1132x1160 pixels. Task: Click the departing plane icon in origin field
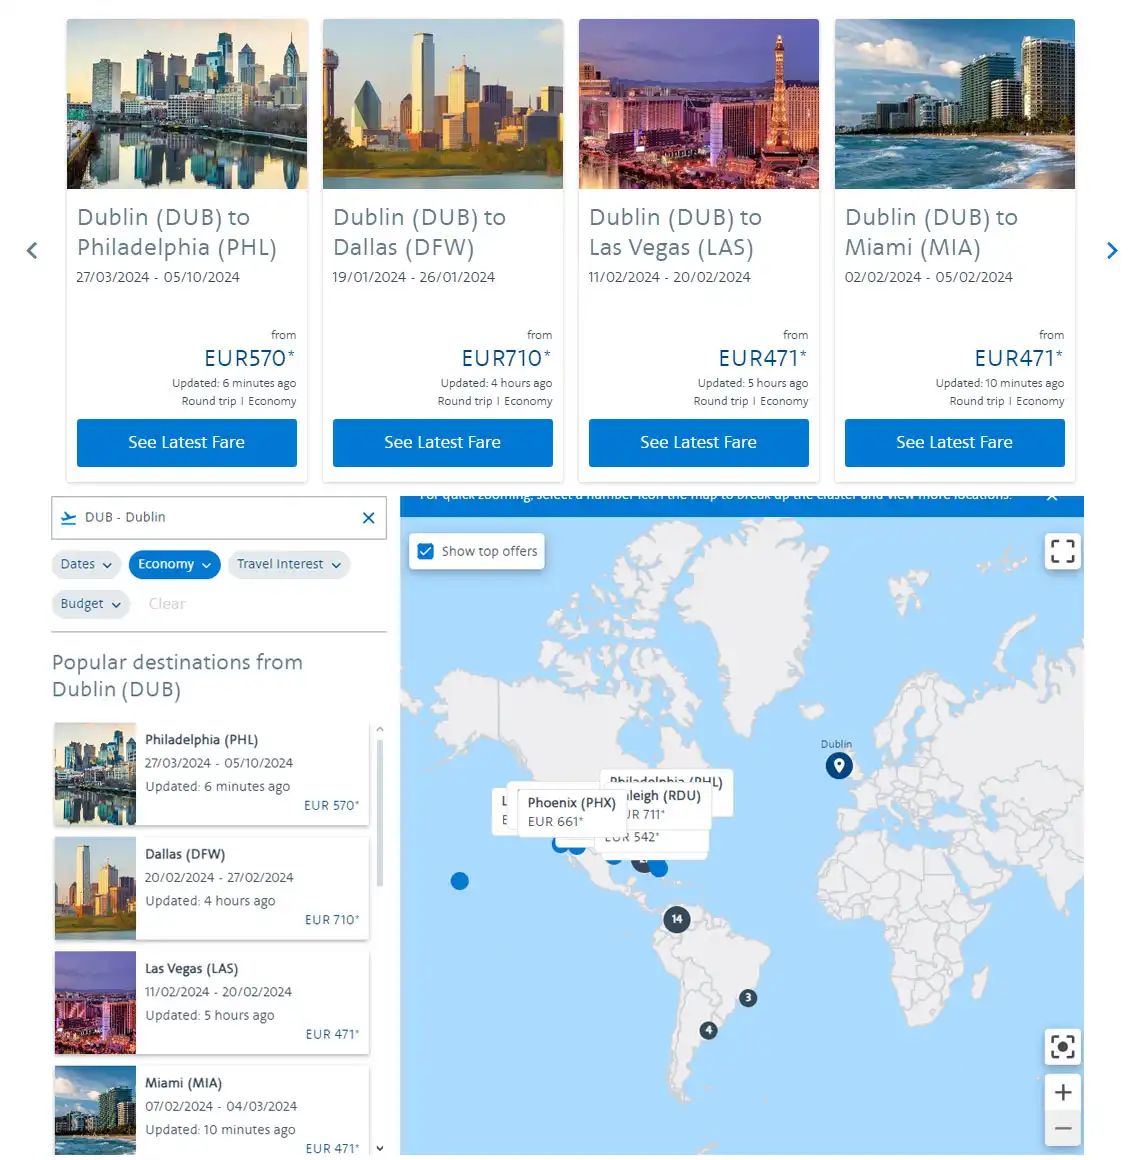point(69,518)
